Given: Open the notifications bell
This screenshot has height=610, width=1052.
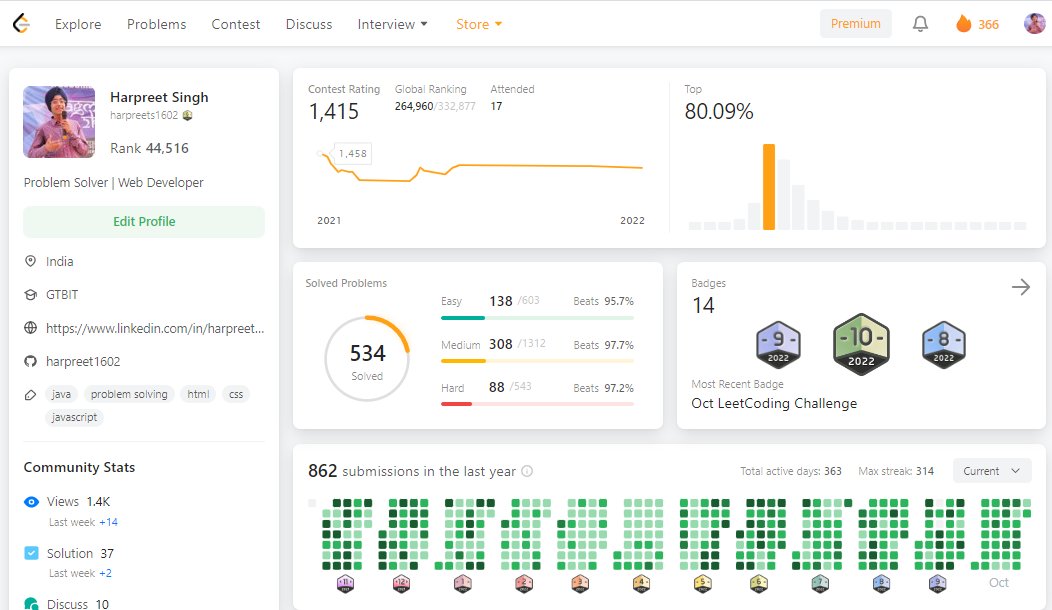Looking at the screenshot, I should point(920,24).
